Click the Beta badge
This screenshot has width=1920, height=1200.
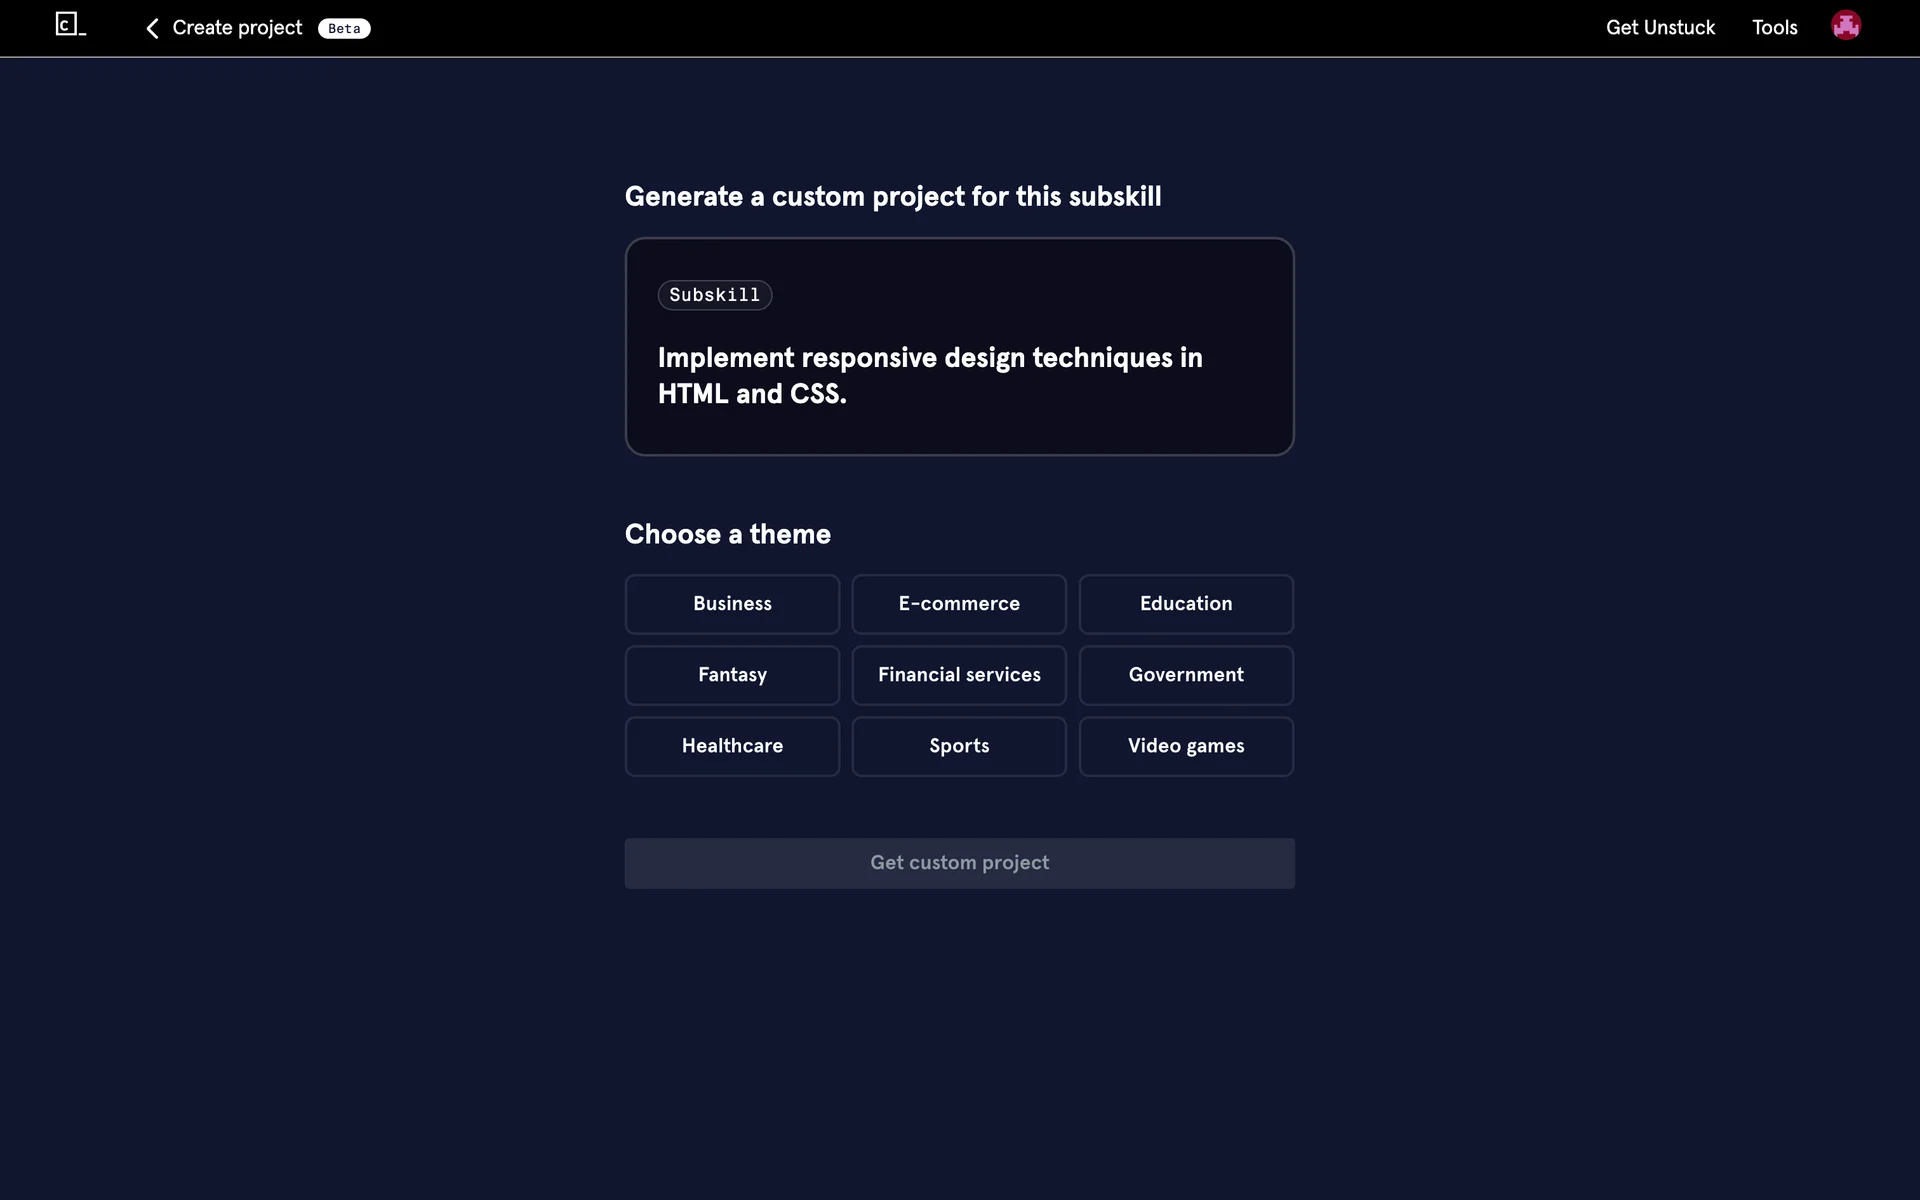[x=344, y=29]
